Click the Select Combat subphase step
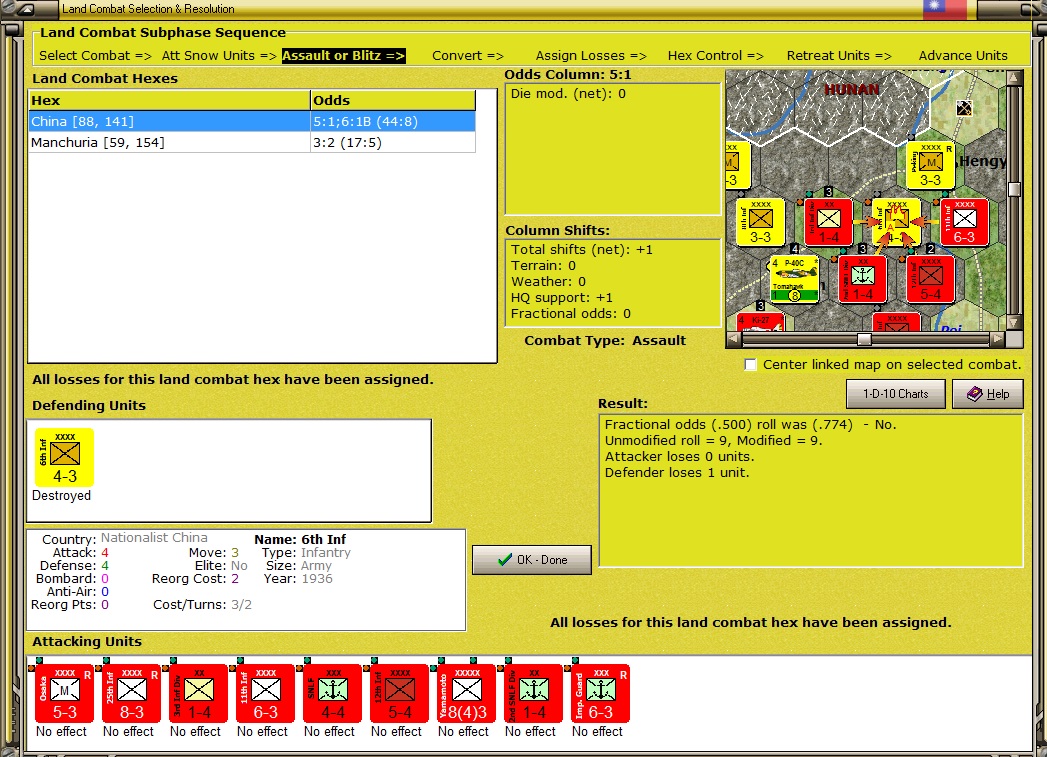Screen dimensions: 1047x757 pos(95,55)
